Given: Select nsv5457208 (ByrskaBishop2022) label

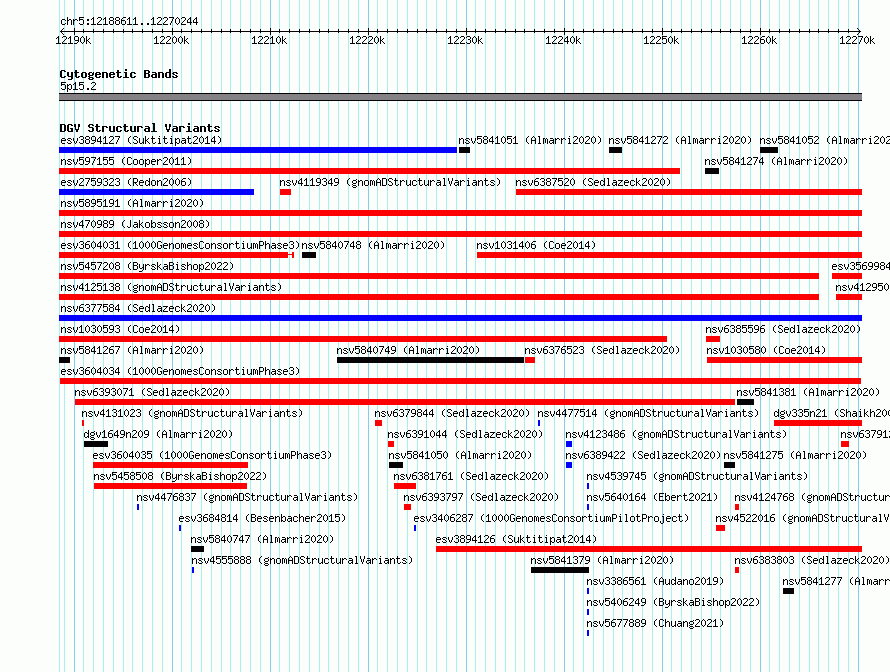Looking at the screenshot, I should [x=147, y=266].
